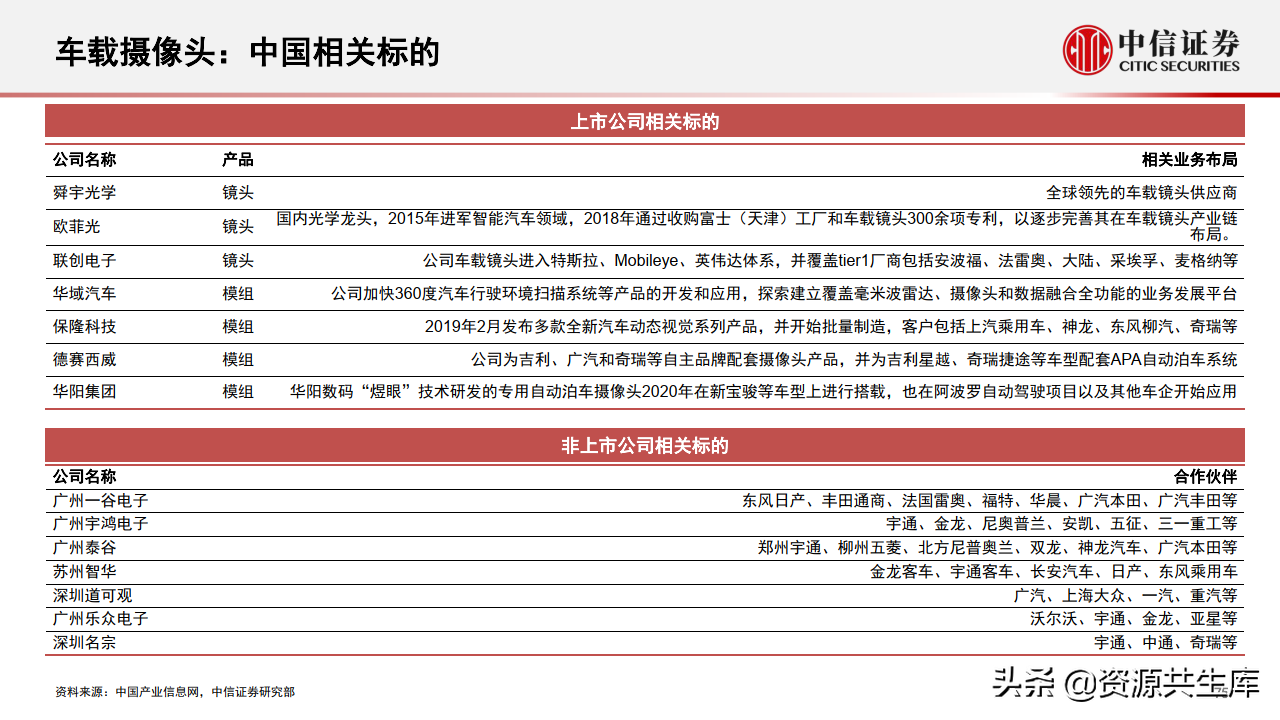Click 德赛西威's description about APA自动泊车系统
Image resolution: width=1280 pixels, height=720 pixels.
(x=854, y=359)
